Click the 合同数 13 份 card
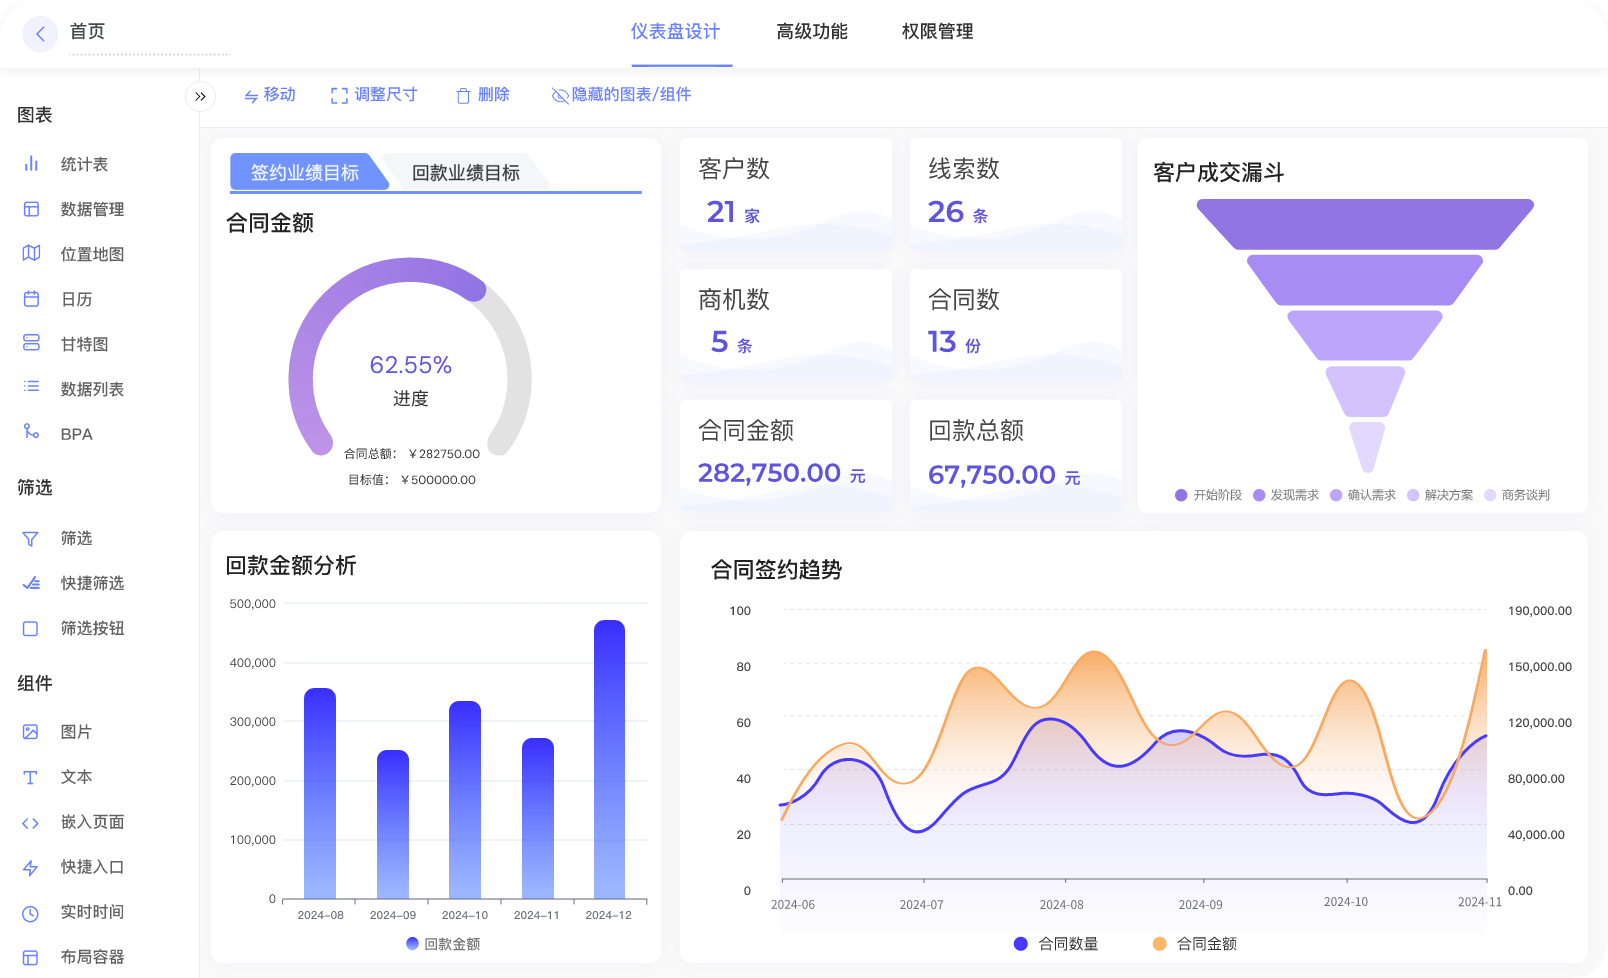This screenshot has height=978, width=1608. 1016,326
